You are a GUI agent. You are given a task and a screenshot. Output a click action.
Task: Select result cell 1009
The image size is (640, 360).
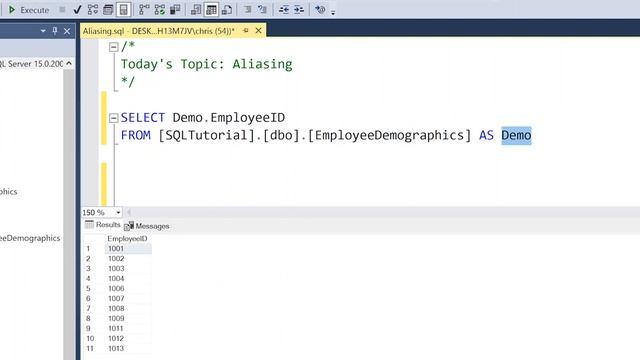pyautogui.click(x=128, y=318)
